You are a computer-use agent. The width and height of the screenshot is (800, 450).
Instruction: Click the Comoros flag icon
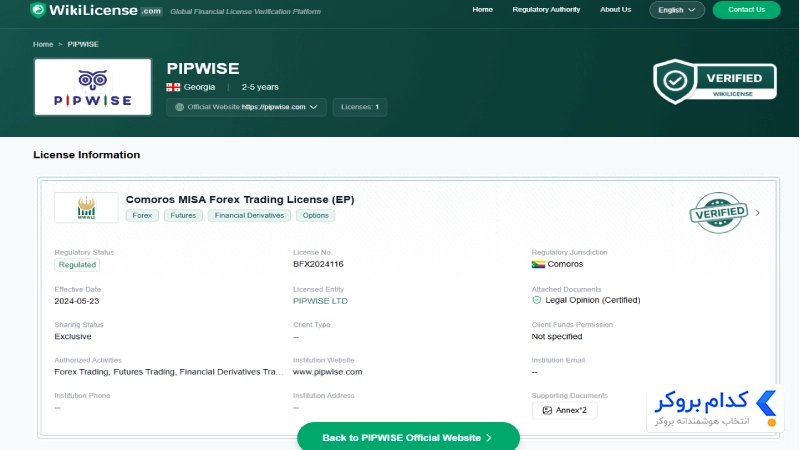coord(538,264)
